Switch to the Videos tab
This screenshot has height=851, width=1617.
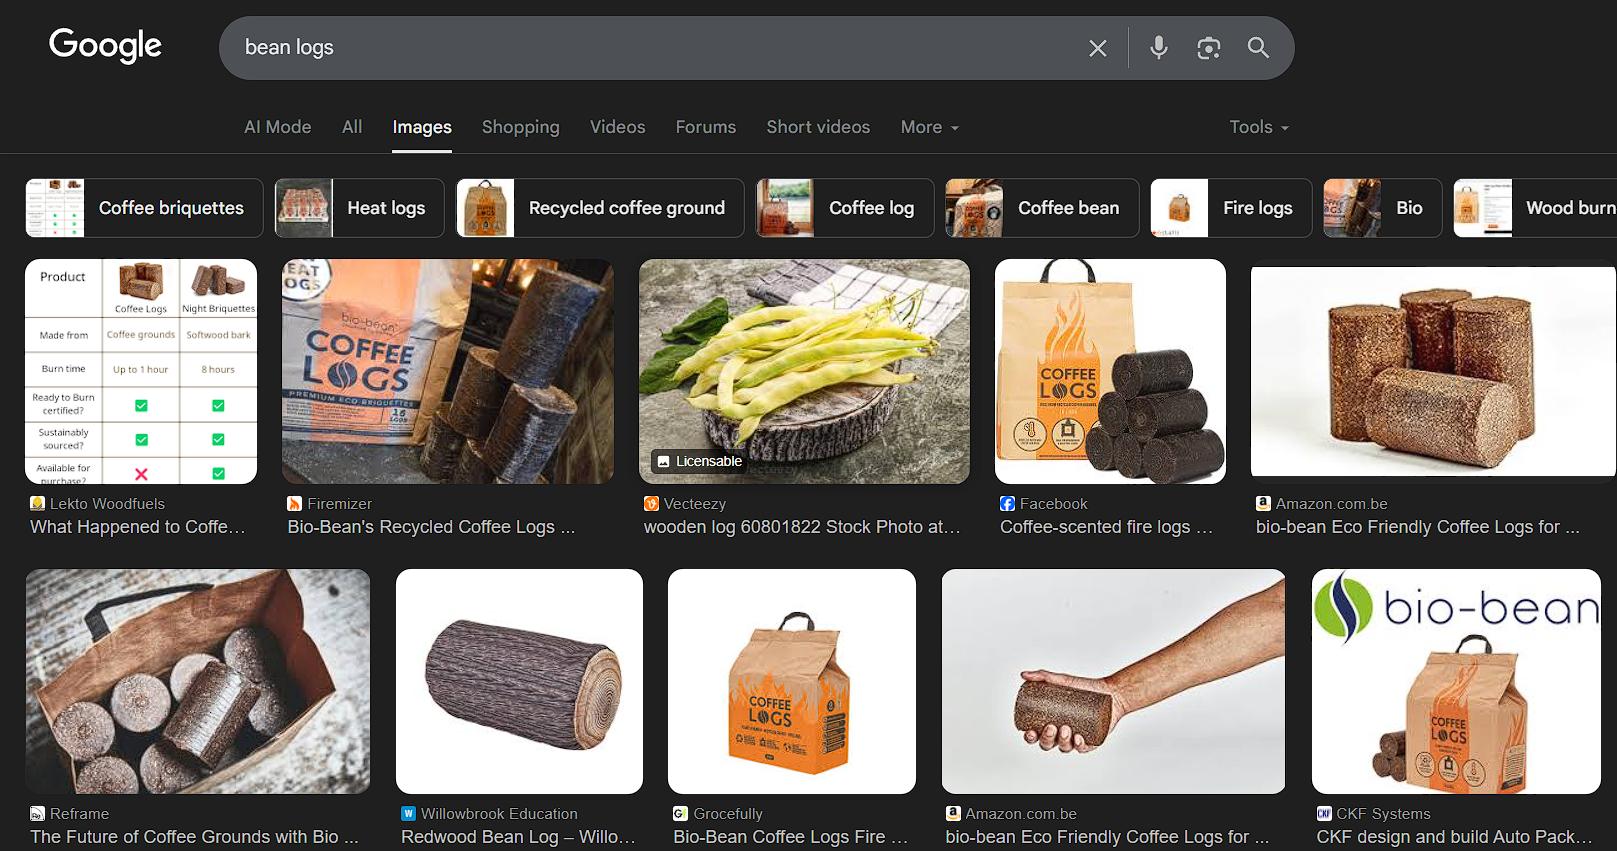(618, 127)
